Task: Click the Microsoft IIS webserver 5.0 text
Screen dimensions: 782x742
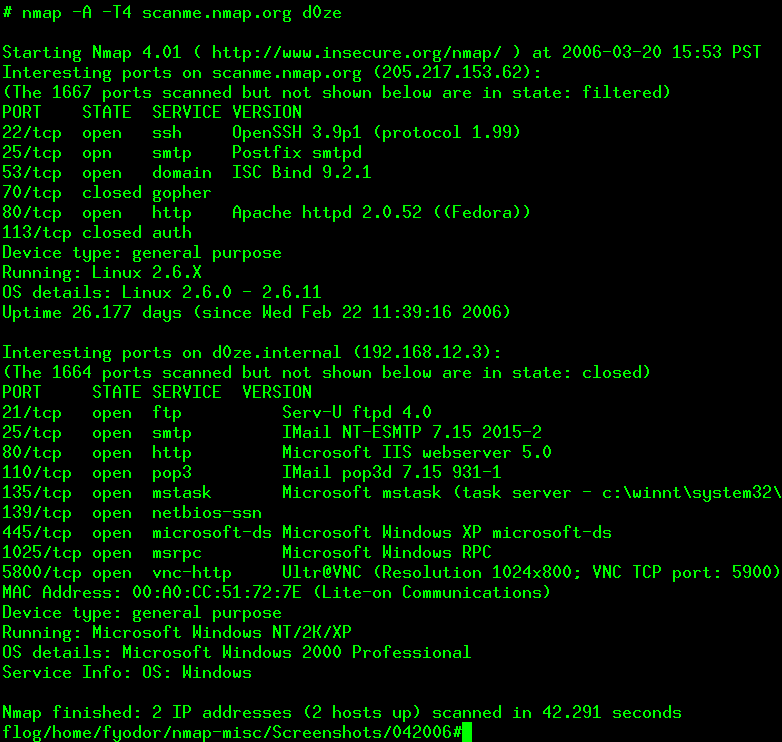Action: coord(416,452)
